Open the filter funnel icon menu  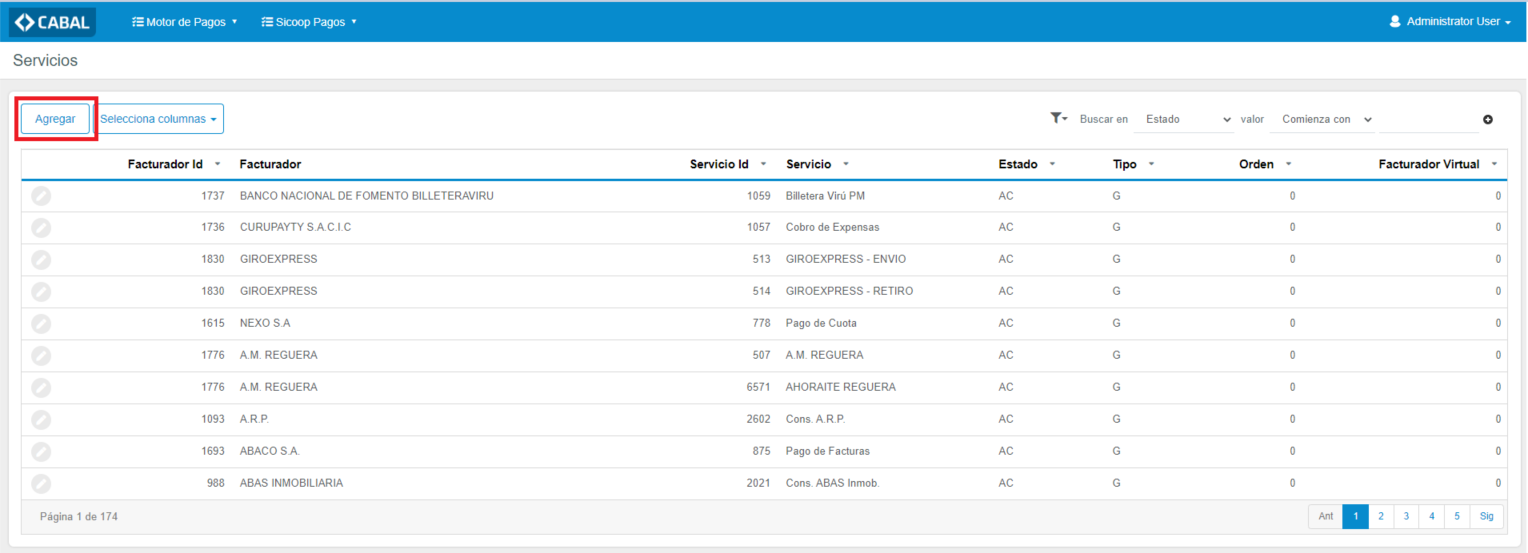coord(1059,118)
